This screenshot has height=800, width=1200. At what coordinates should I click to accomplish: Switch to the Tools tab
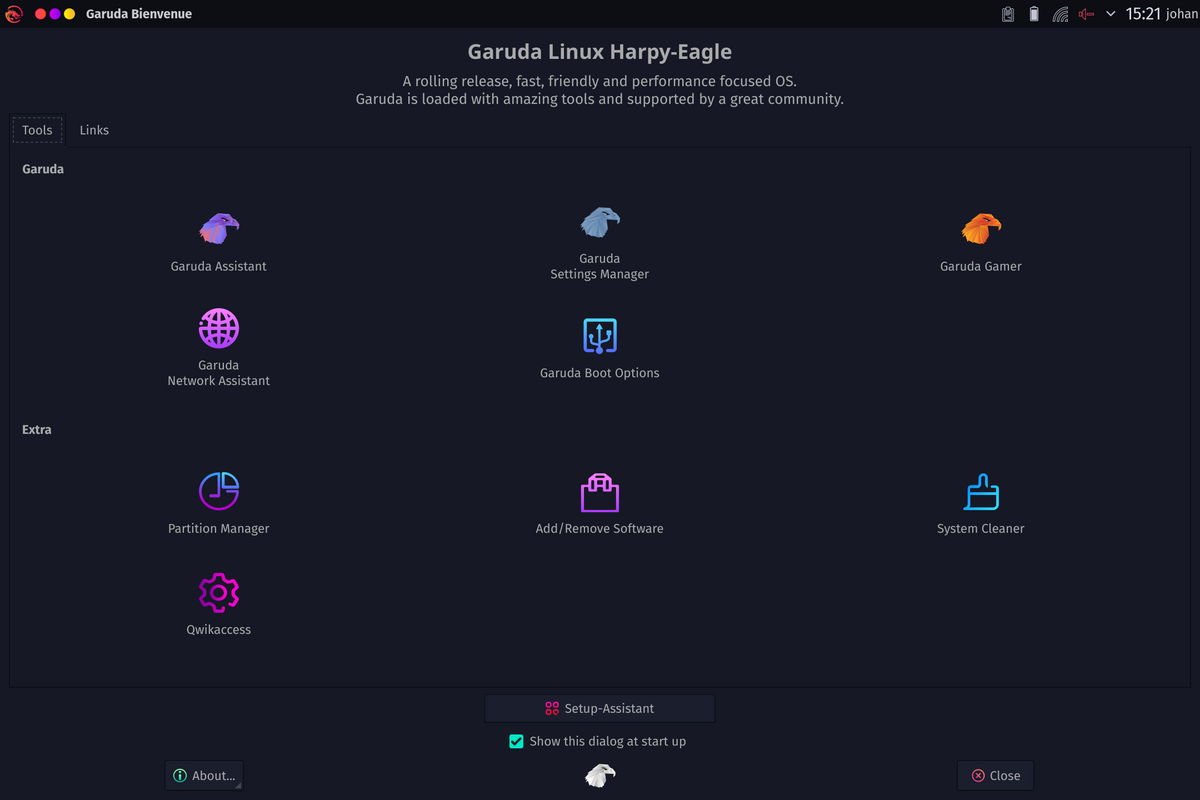coord(37,130)
